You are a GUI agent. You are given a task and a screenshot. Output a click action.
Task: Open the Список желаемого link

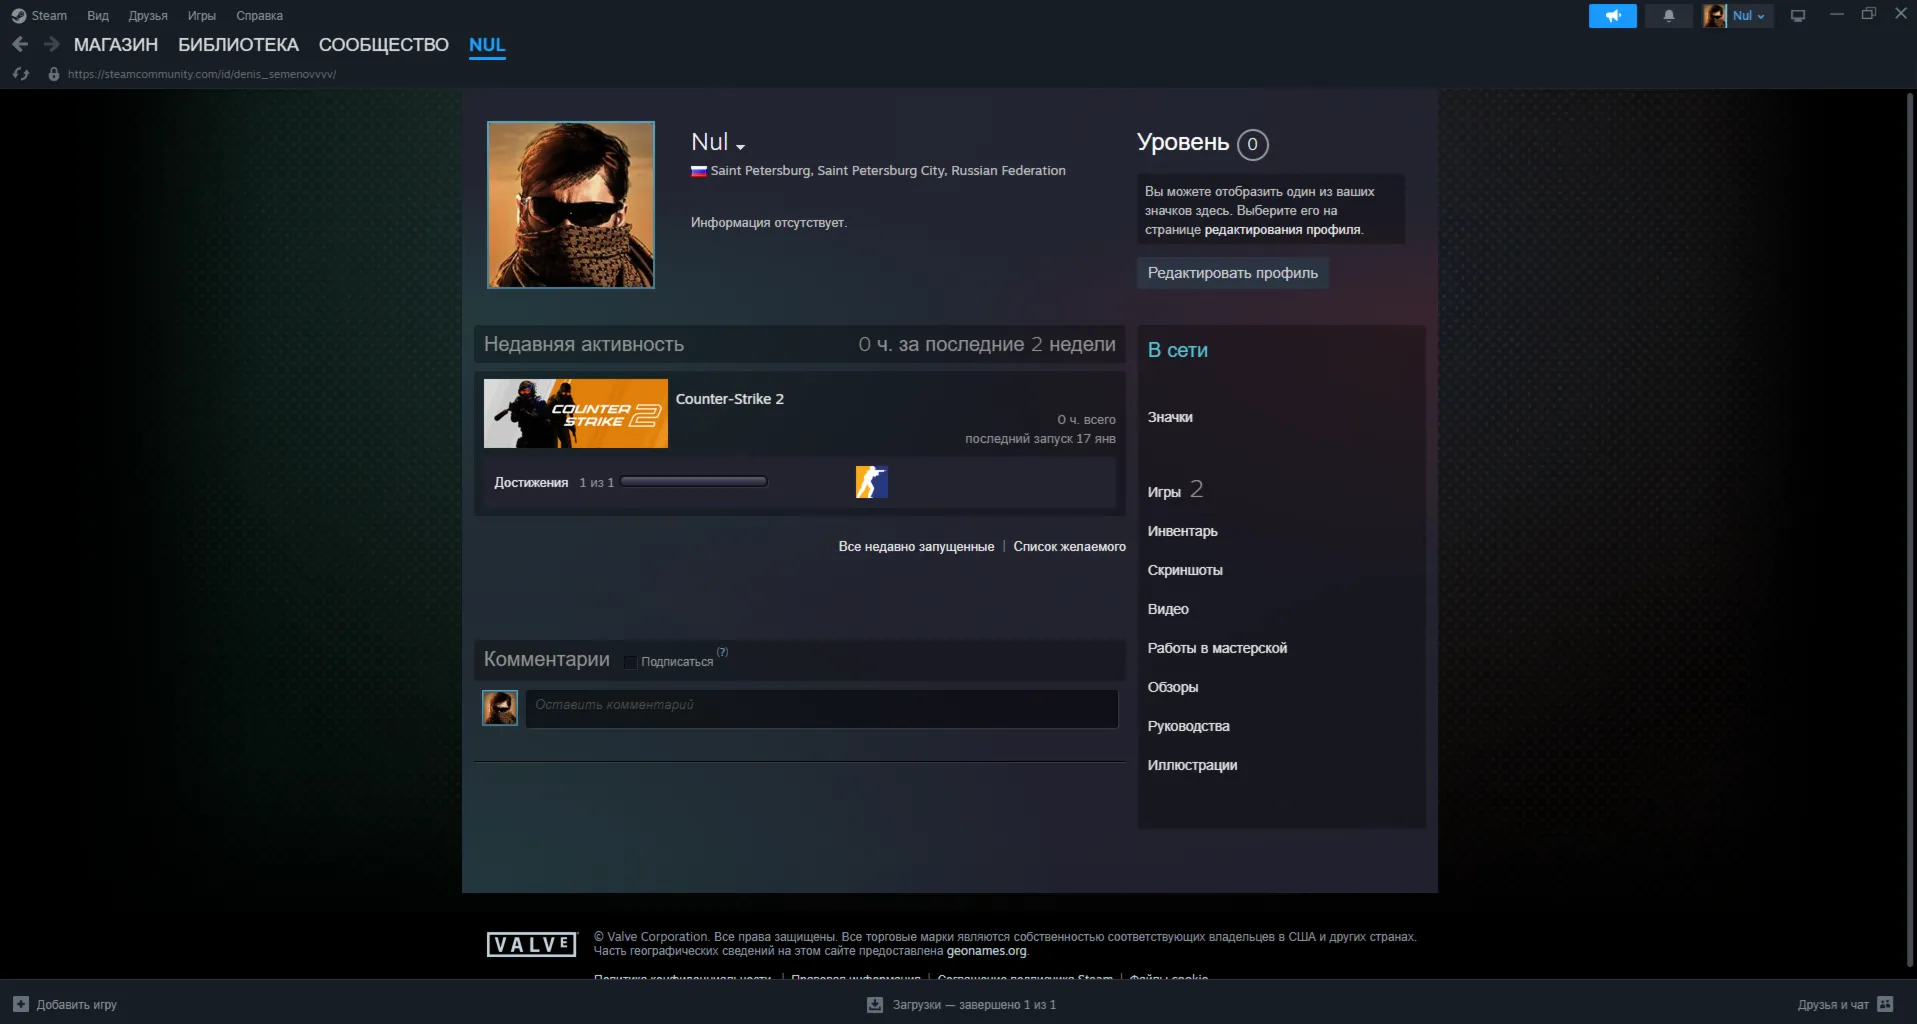point(1069,546)
